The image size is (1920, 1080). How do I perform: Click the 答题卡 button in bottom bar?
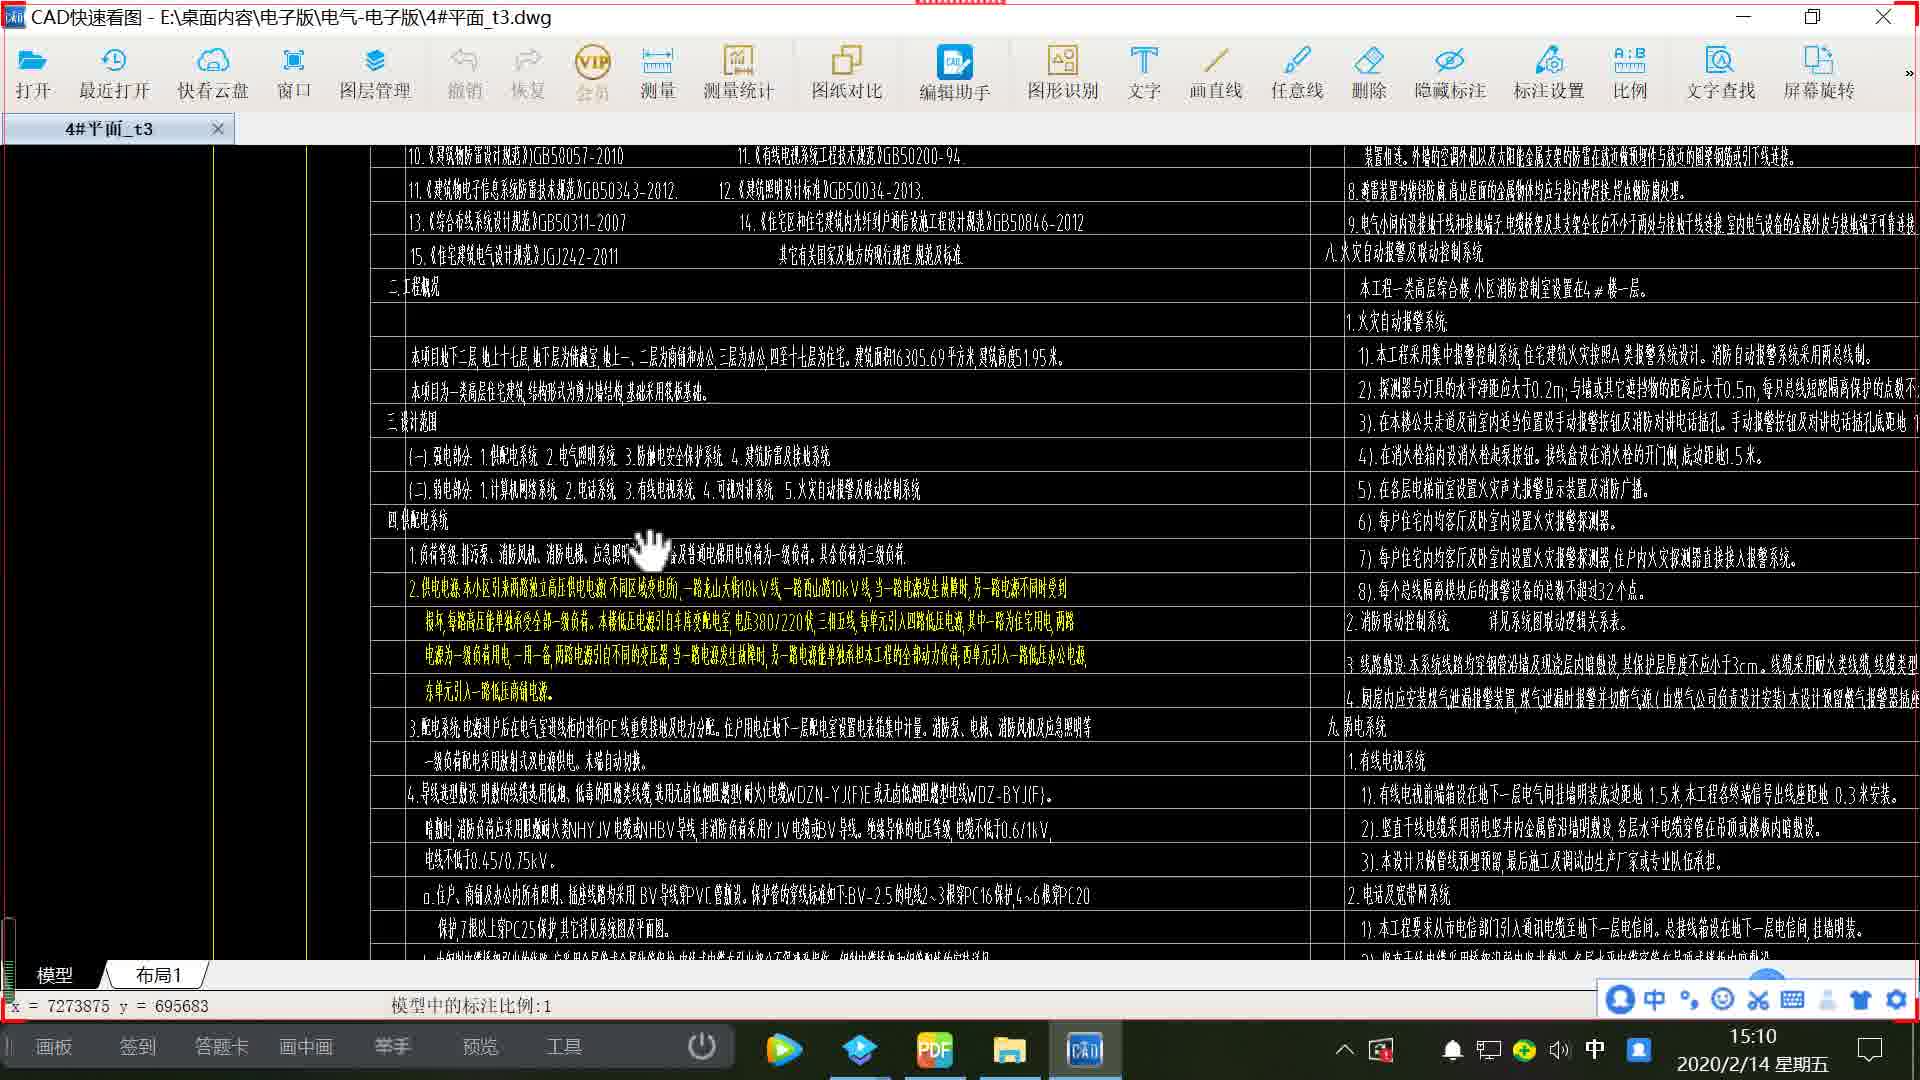pos(221,1046)
